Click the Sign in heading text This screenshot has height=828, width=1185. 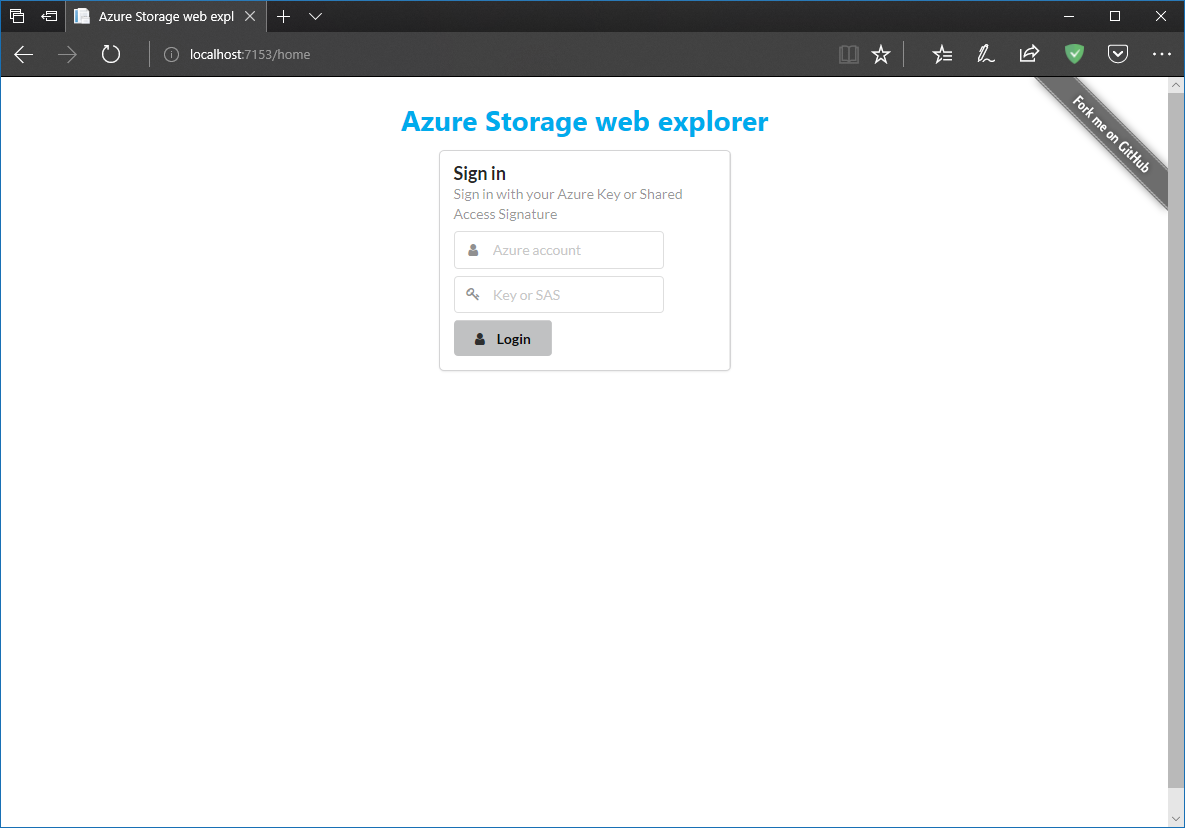479,173
